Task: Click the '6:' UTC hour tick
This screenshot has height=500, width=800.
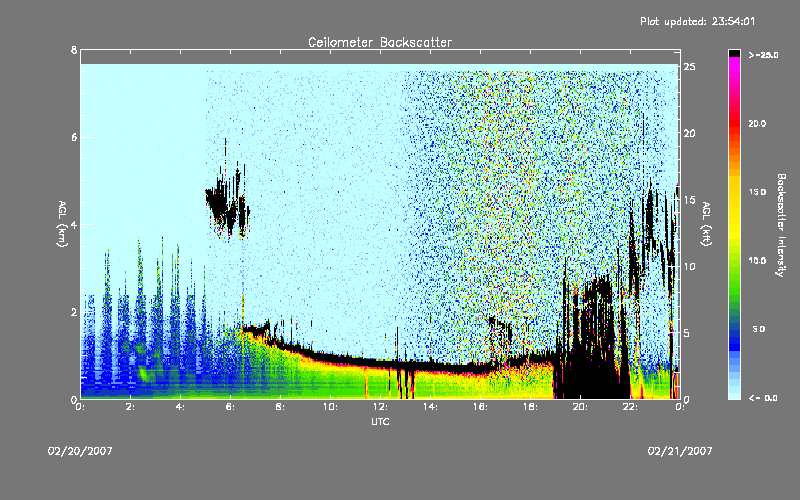Action: click(231, 407)
